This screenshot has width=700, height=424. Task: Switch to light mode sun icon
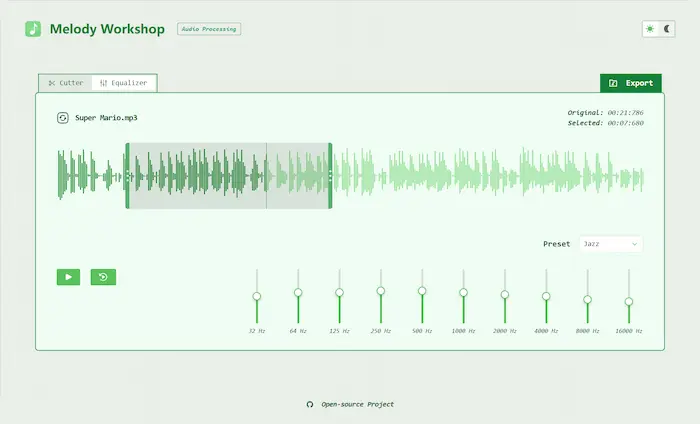click(x=651, y=29)
